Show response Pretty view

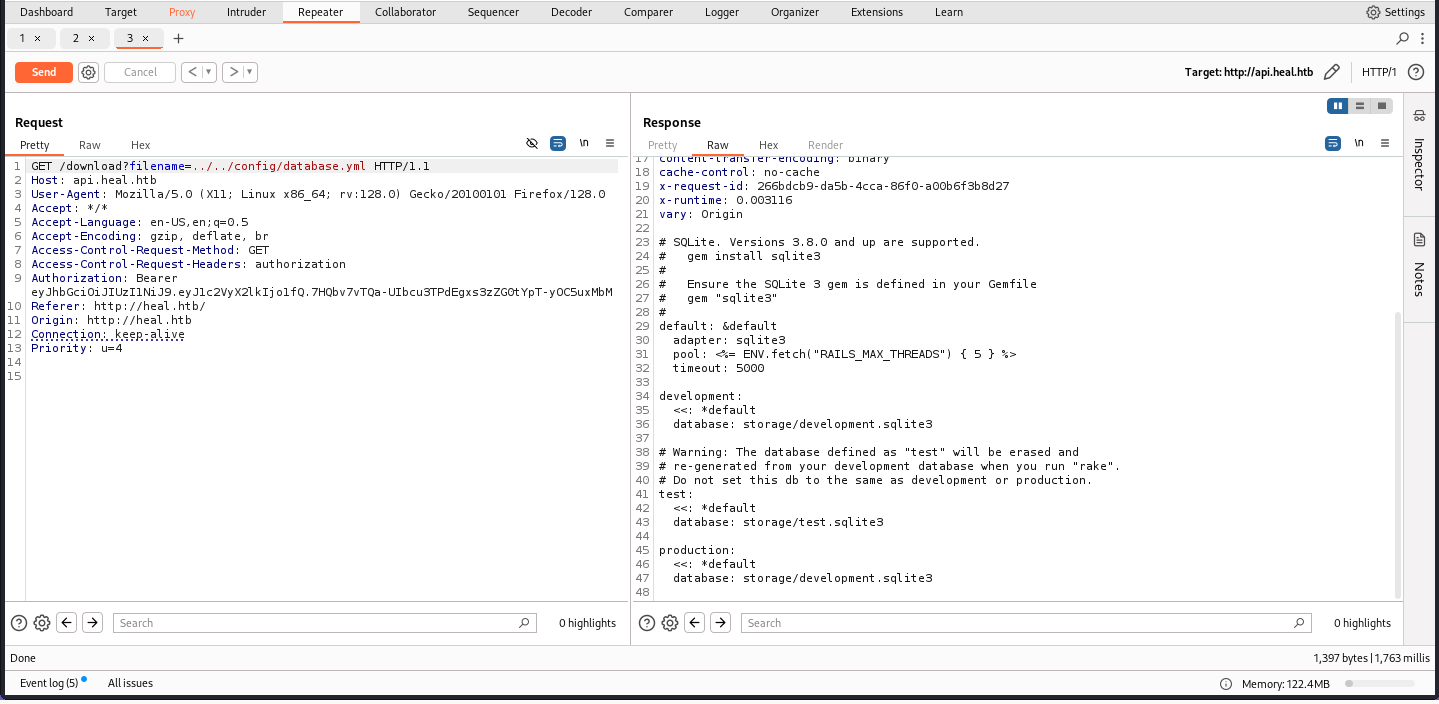(662, 145)
